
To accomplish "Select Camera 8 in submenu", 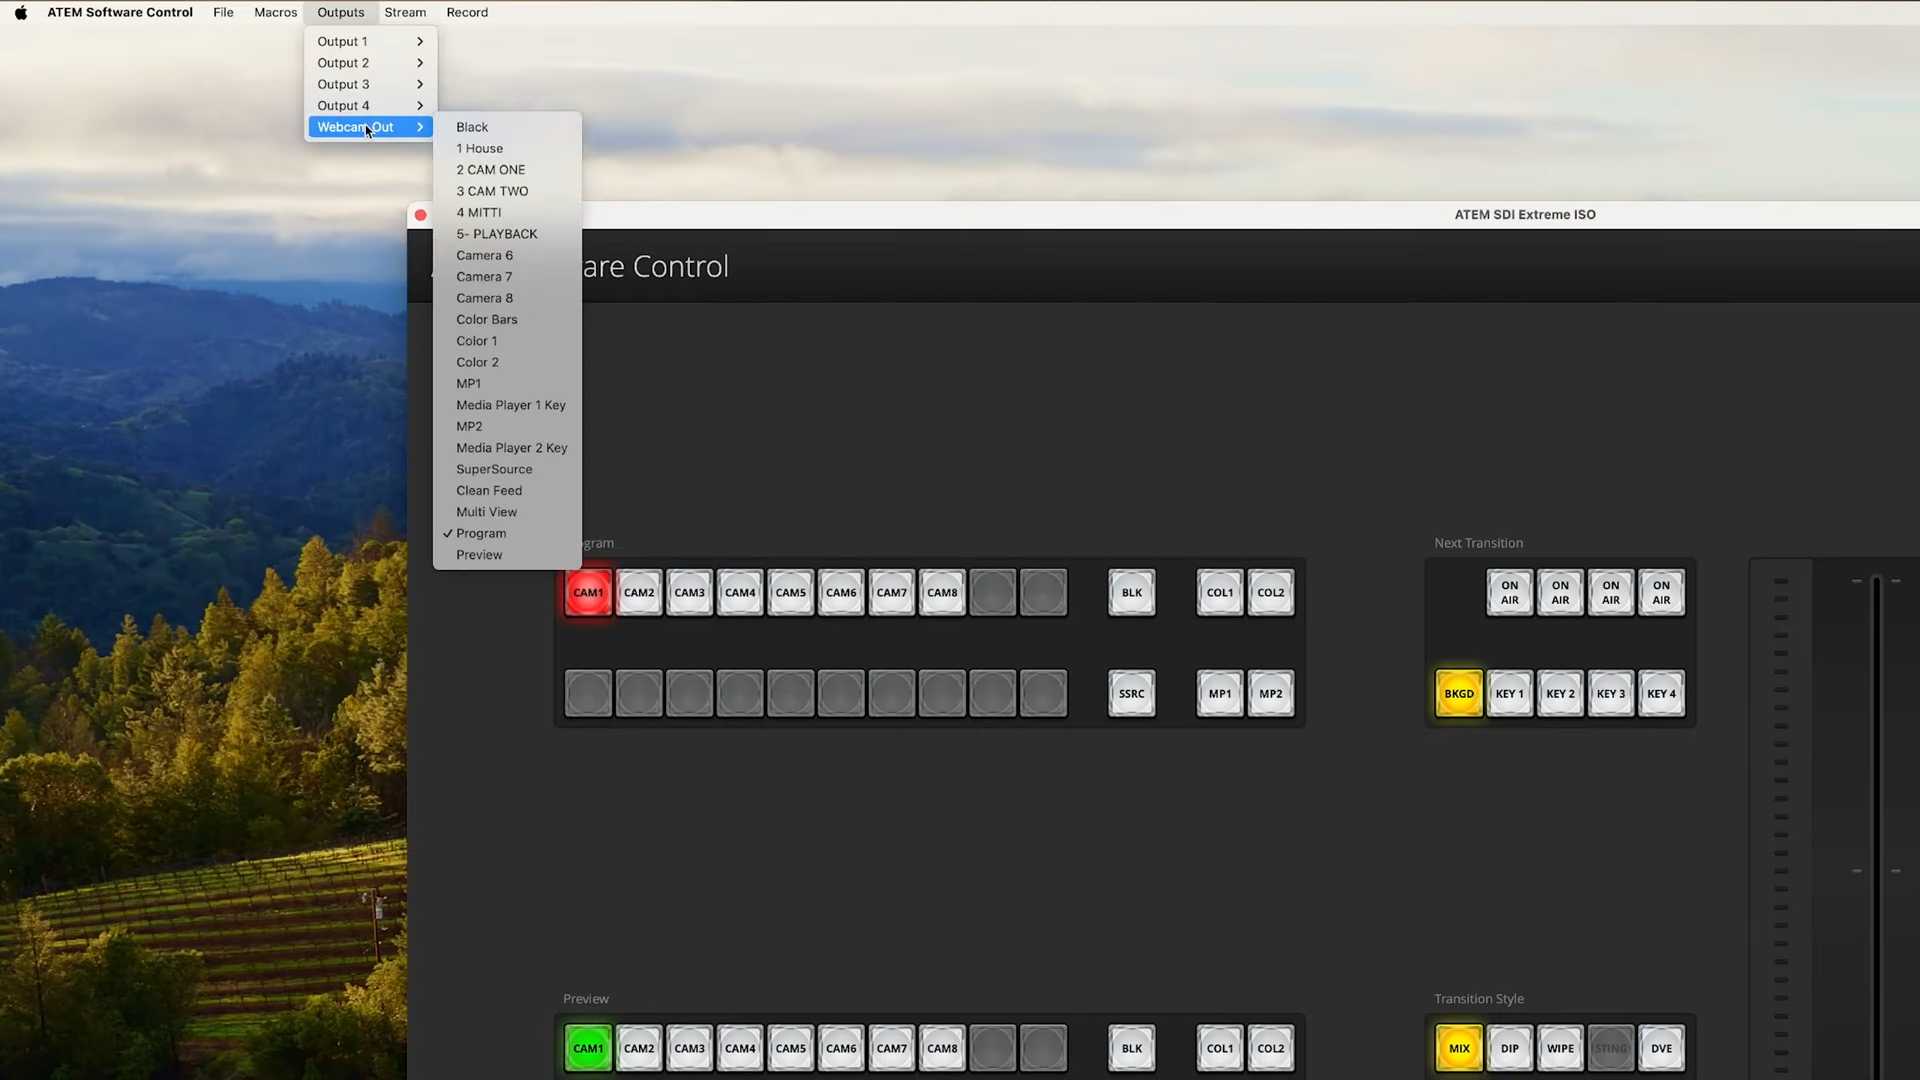I will (x=507, y=298).
